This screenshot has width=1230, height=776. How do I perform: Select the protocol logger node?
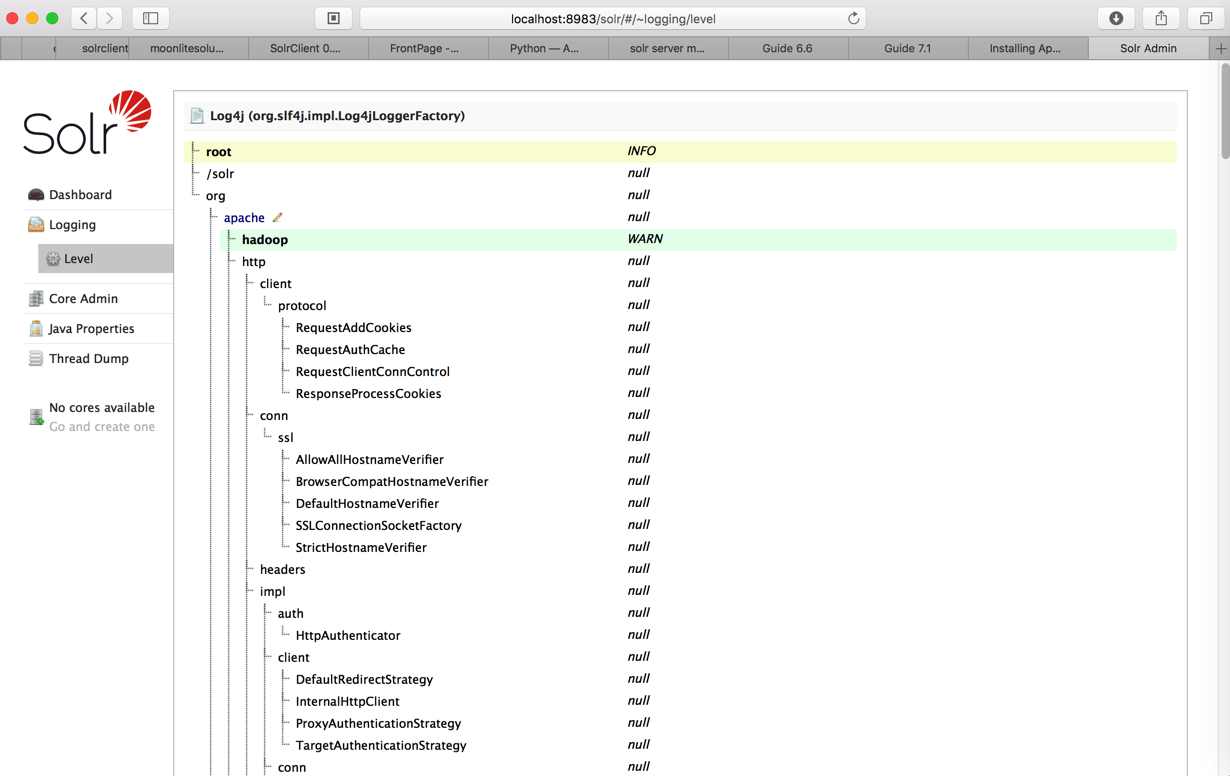[302, 306]
